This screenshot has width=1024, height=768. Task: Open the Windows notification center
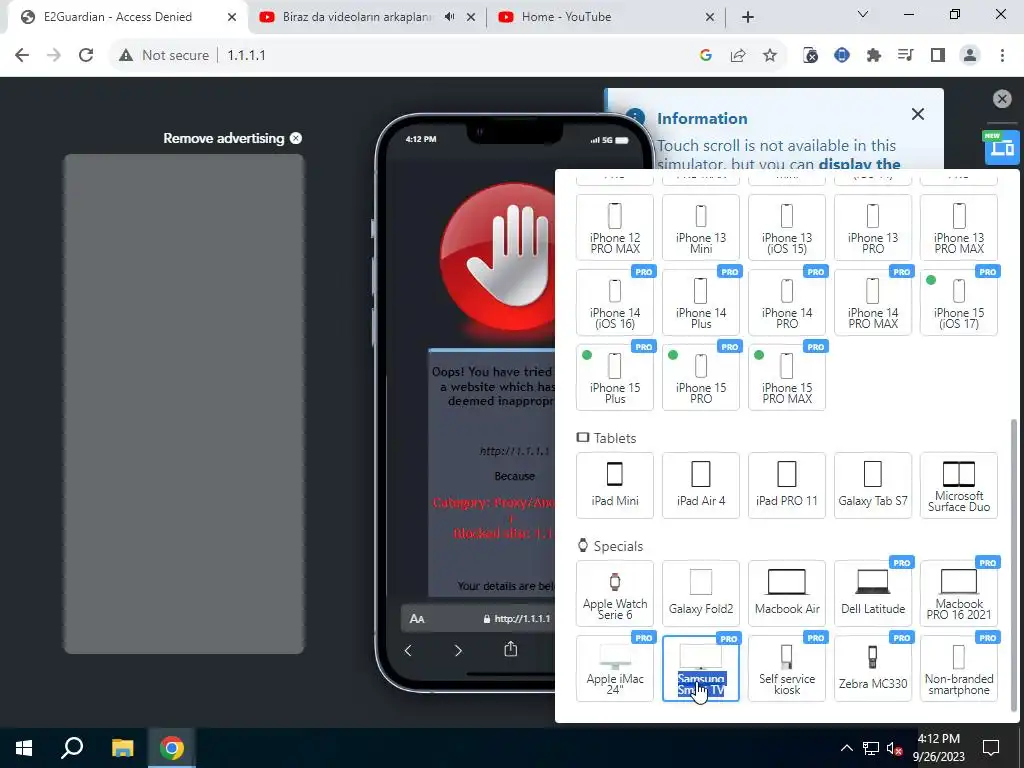[x=991, y=748]
